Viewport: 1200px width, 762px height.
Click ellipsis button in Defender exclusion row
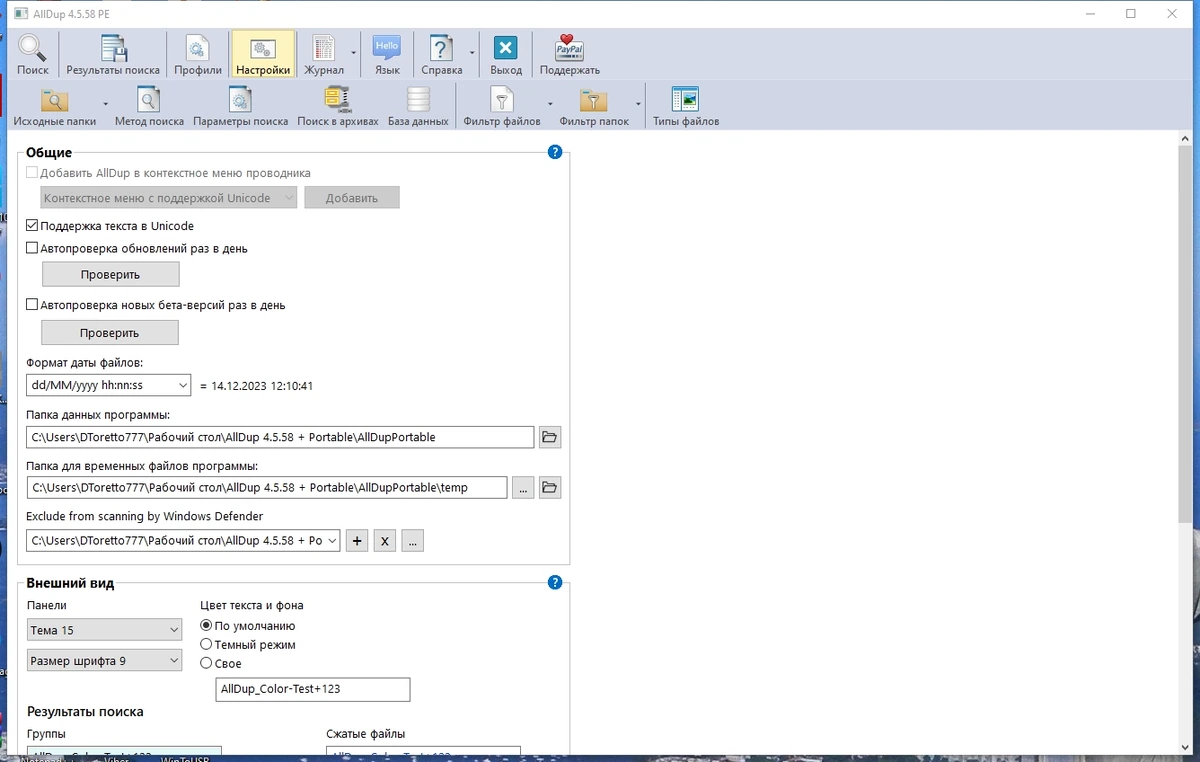click(x=413, y=541)
